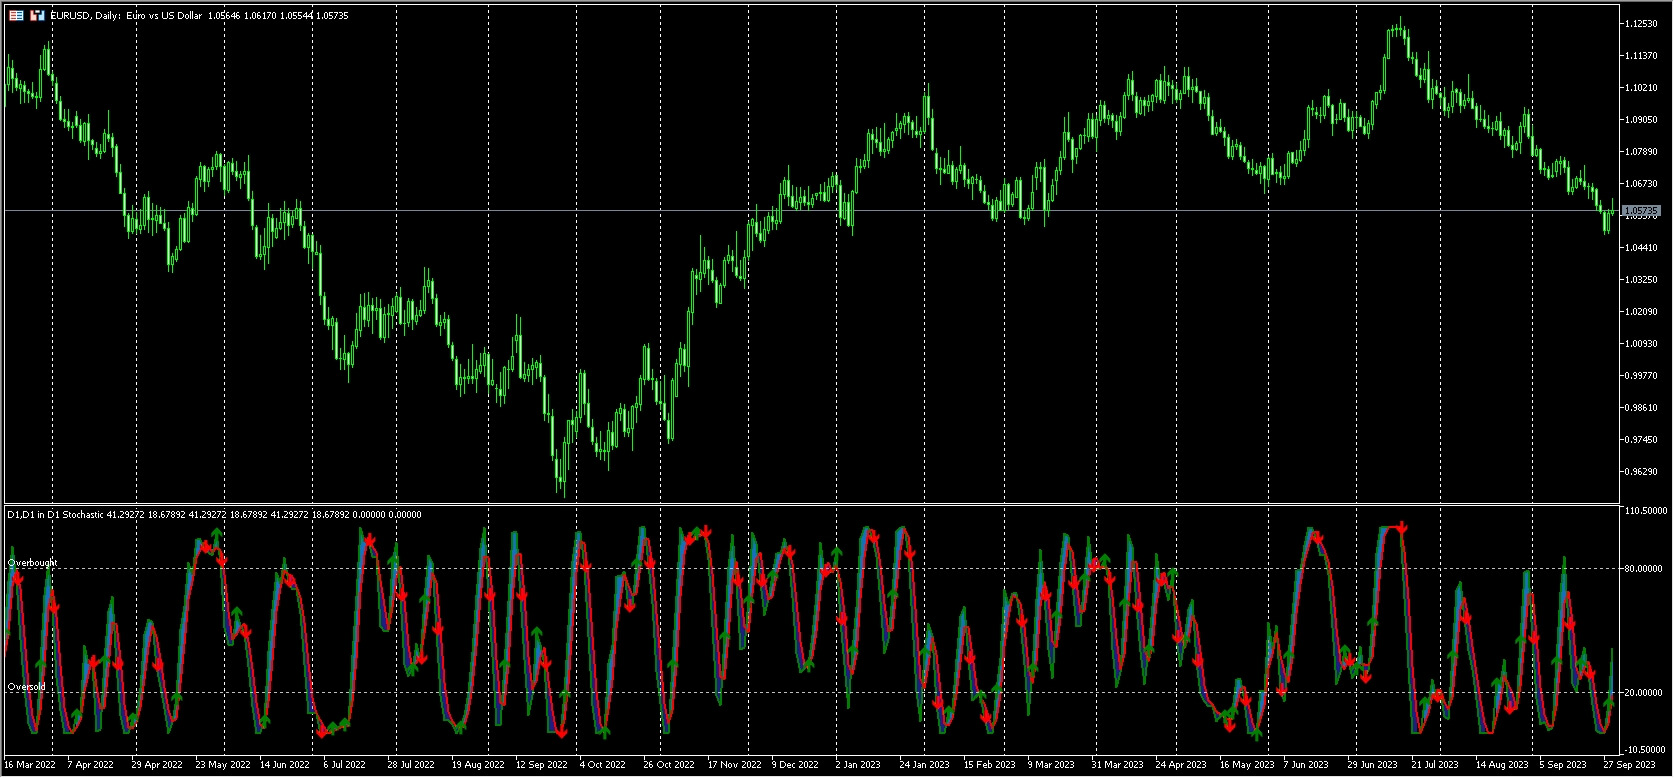Select the "D1,D1 in D1 Stochastic" indicator label
The width and height of the screenshot is (1674, 778).
tap(55, 515)
